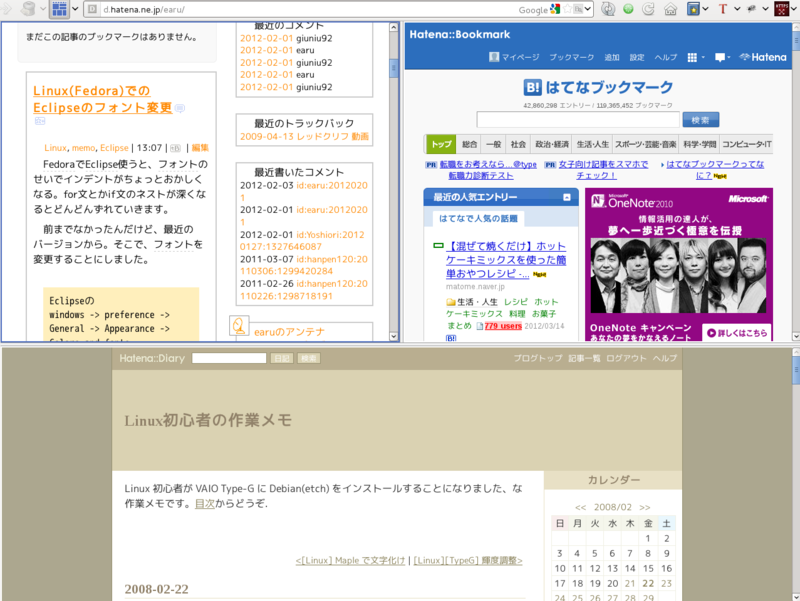Focus the Hatena::Diary search input

coord(229,358)
